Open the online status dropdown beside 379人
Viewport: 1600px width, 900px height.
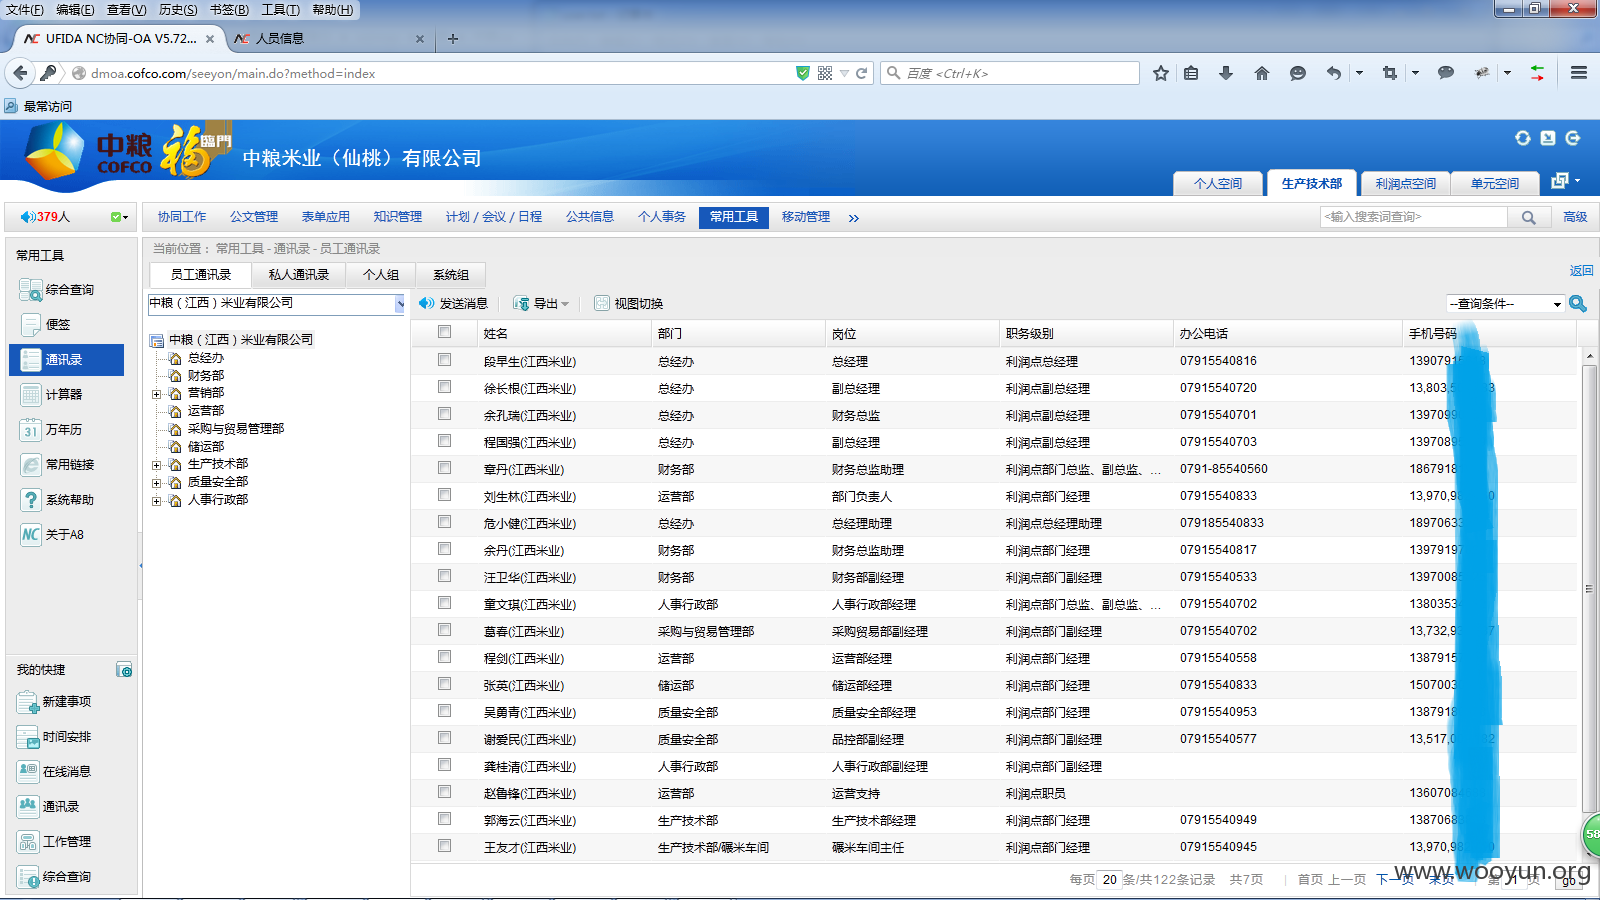coord(120,217)
